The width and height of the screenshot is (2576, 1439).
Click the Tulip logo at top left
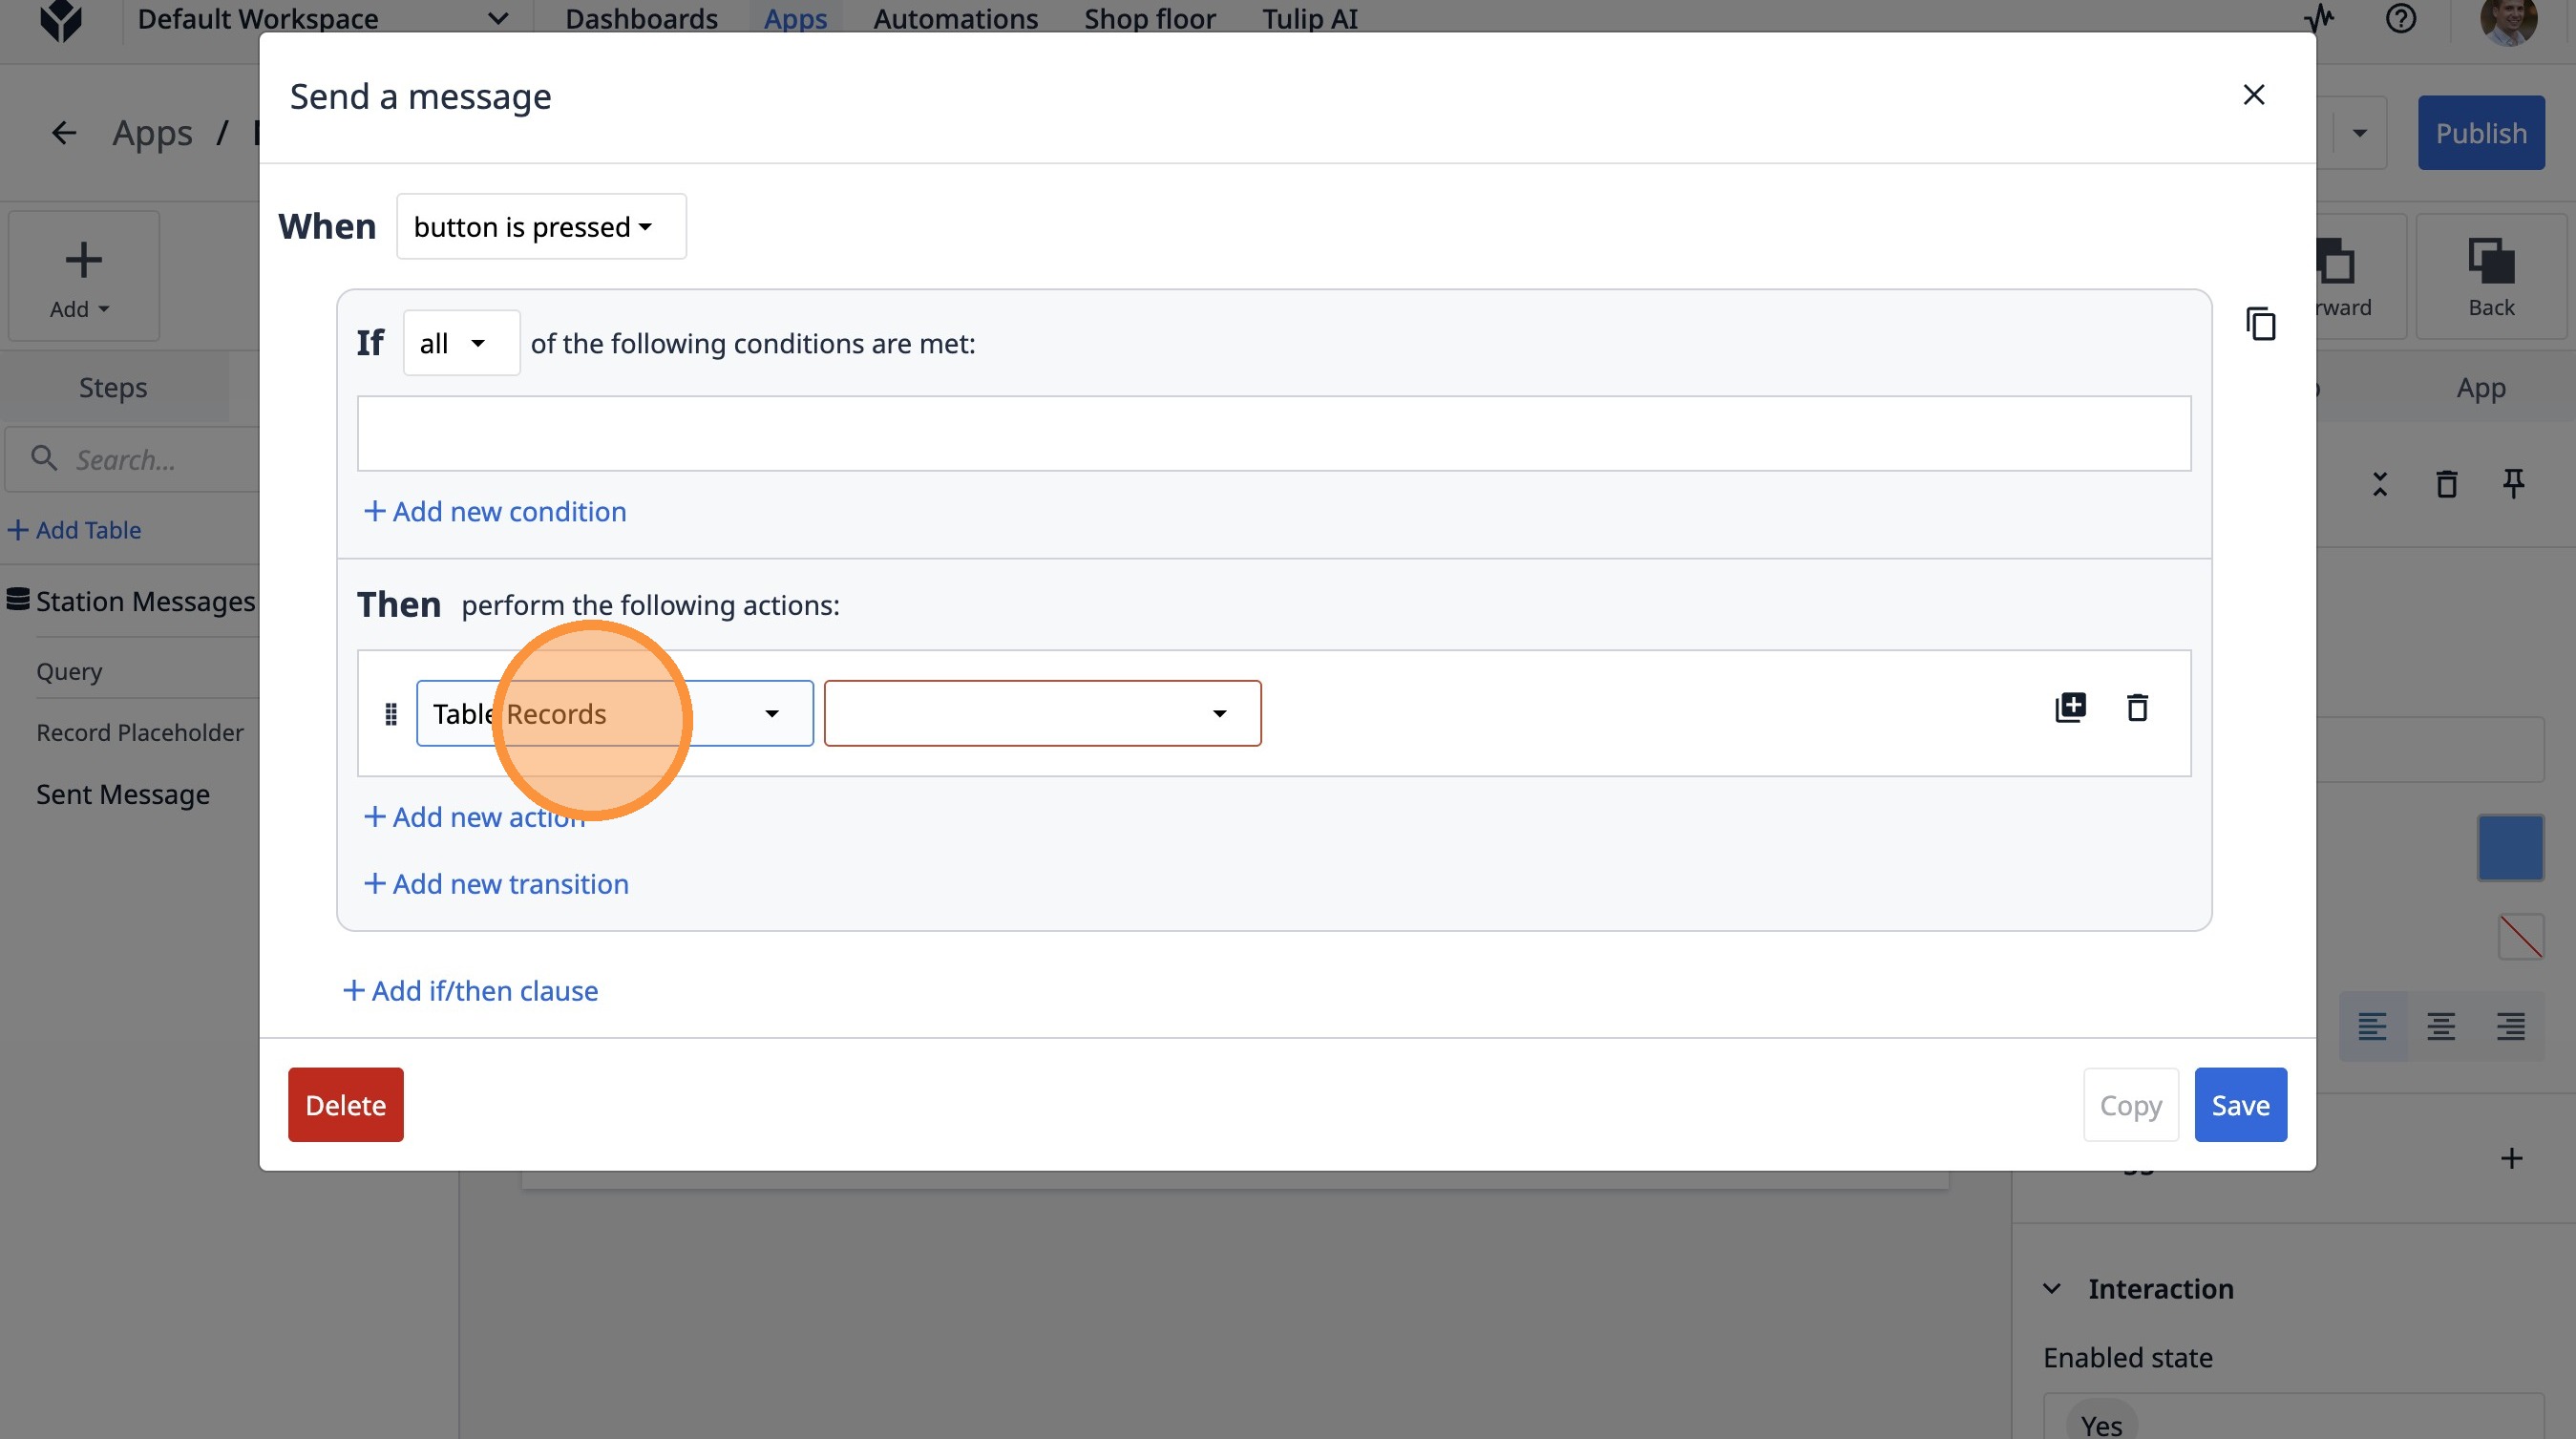(x=61, y=20)
